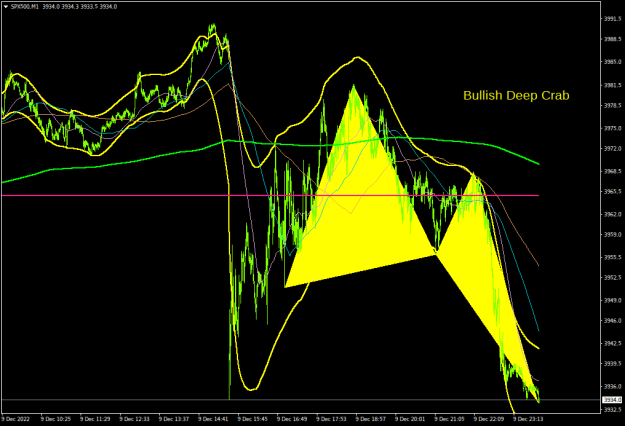The image size is (625, 426).
Task: Select the magenta horizontal line
Action: point(270,196)
